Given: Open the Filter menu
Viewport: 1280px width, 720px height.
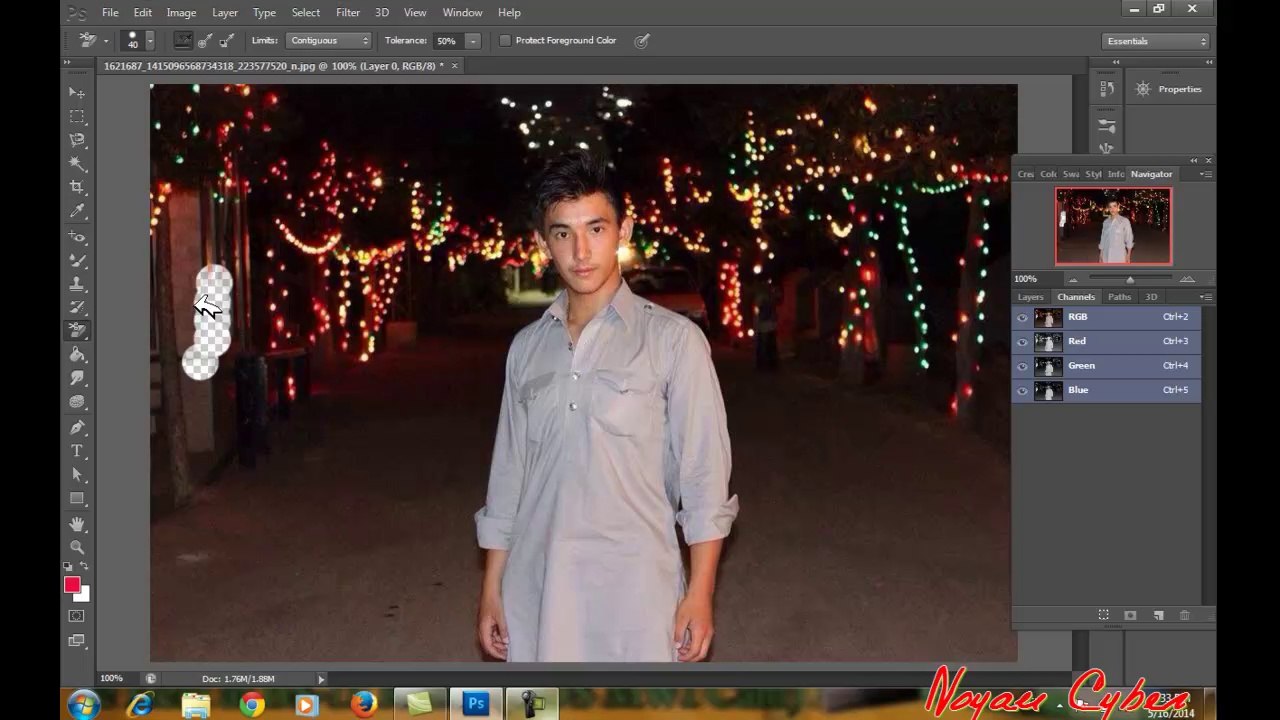Looking at the screenshot, I should pos(348,12).
